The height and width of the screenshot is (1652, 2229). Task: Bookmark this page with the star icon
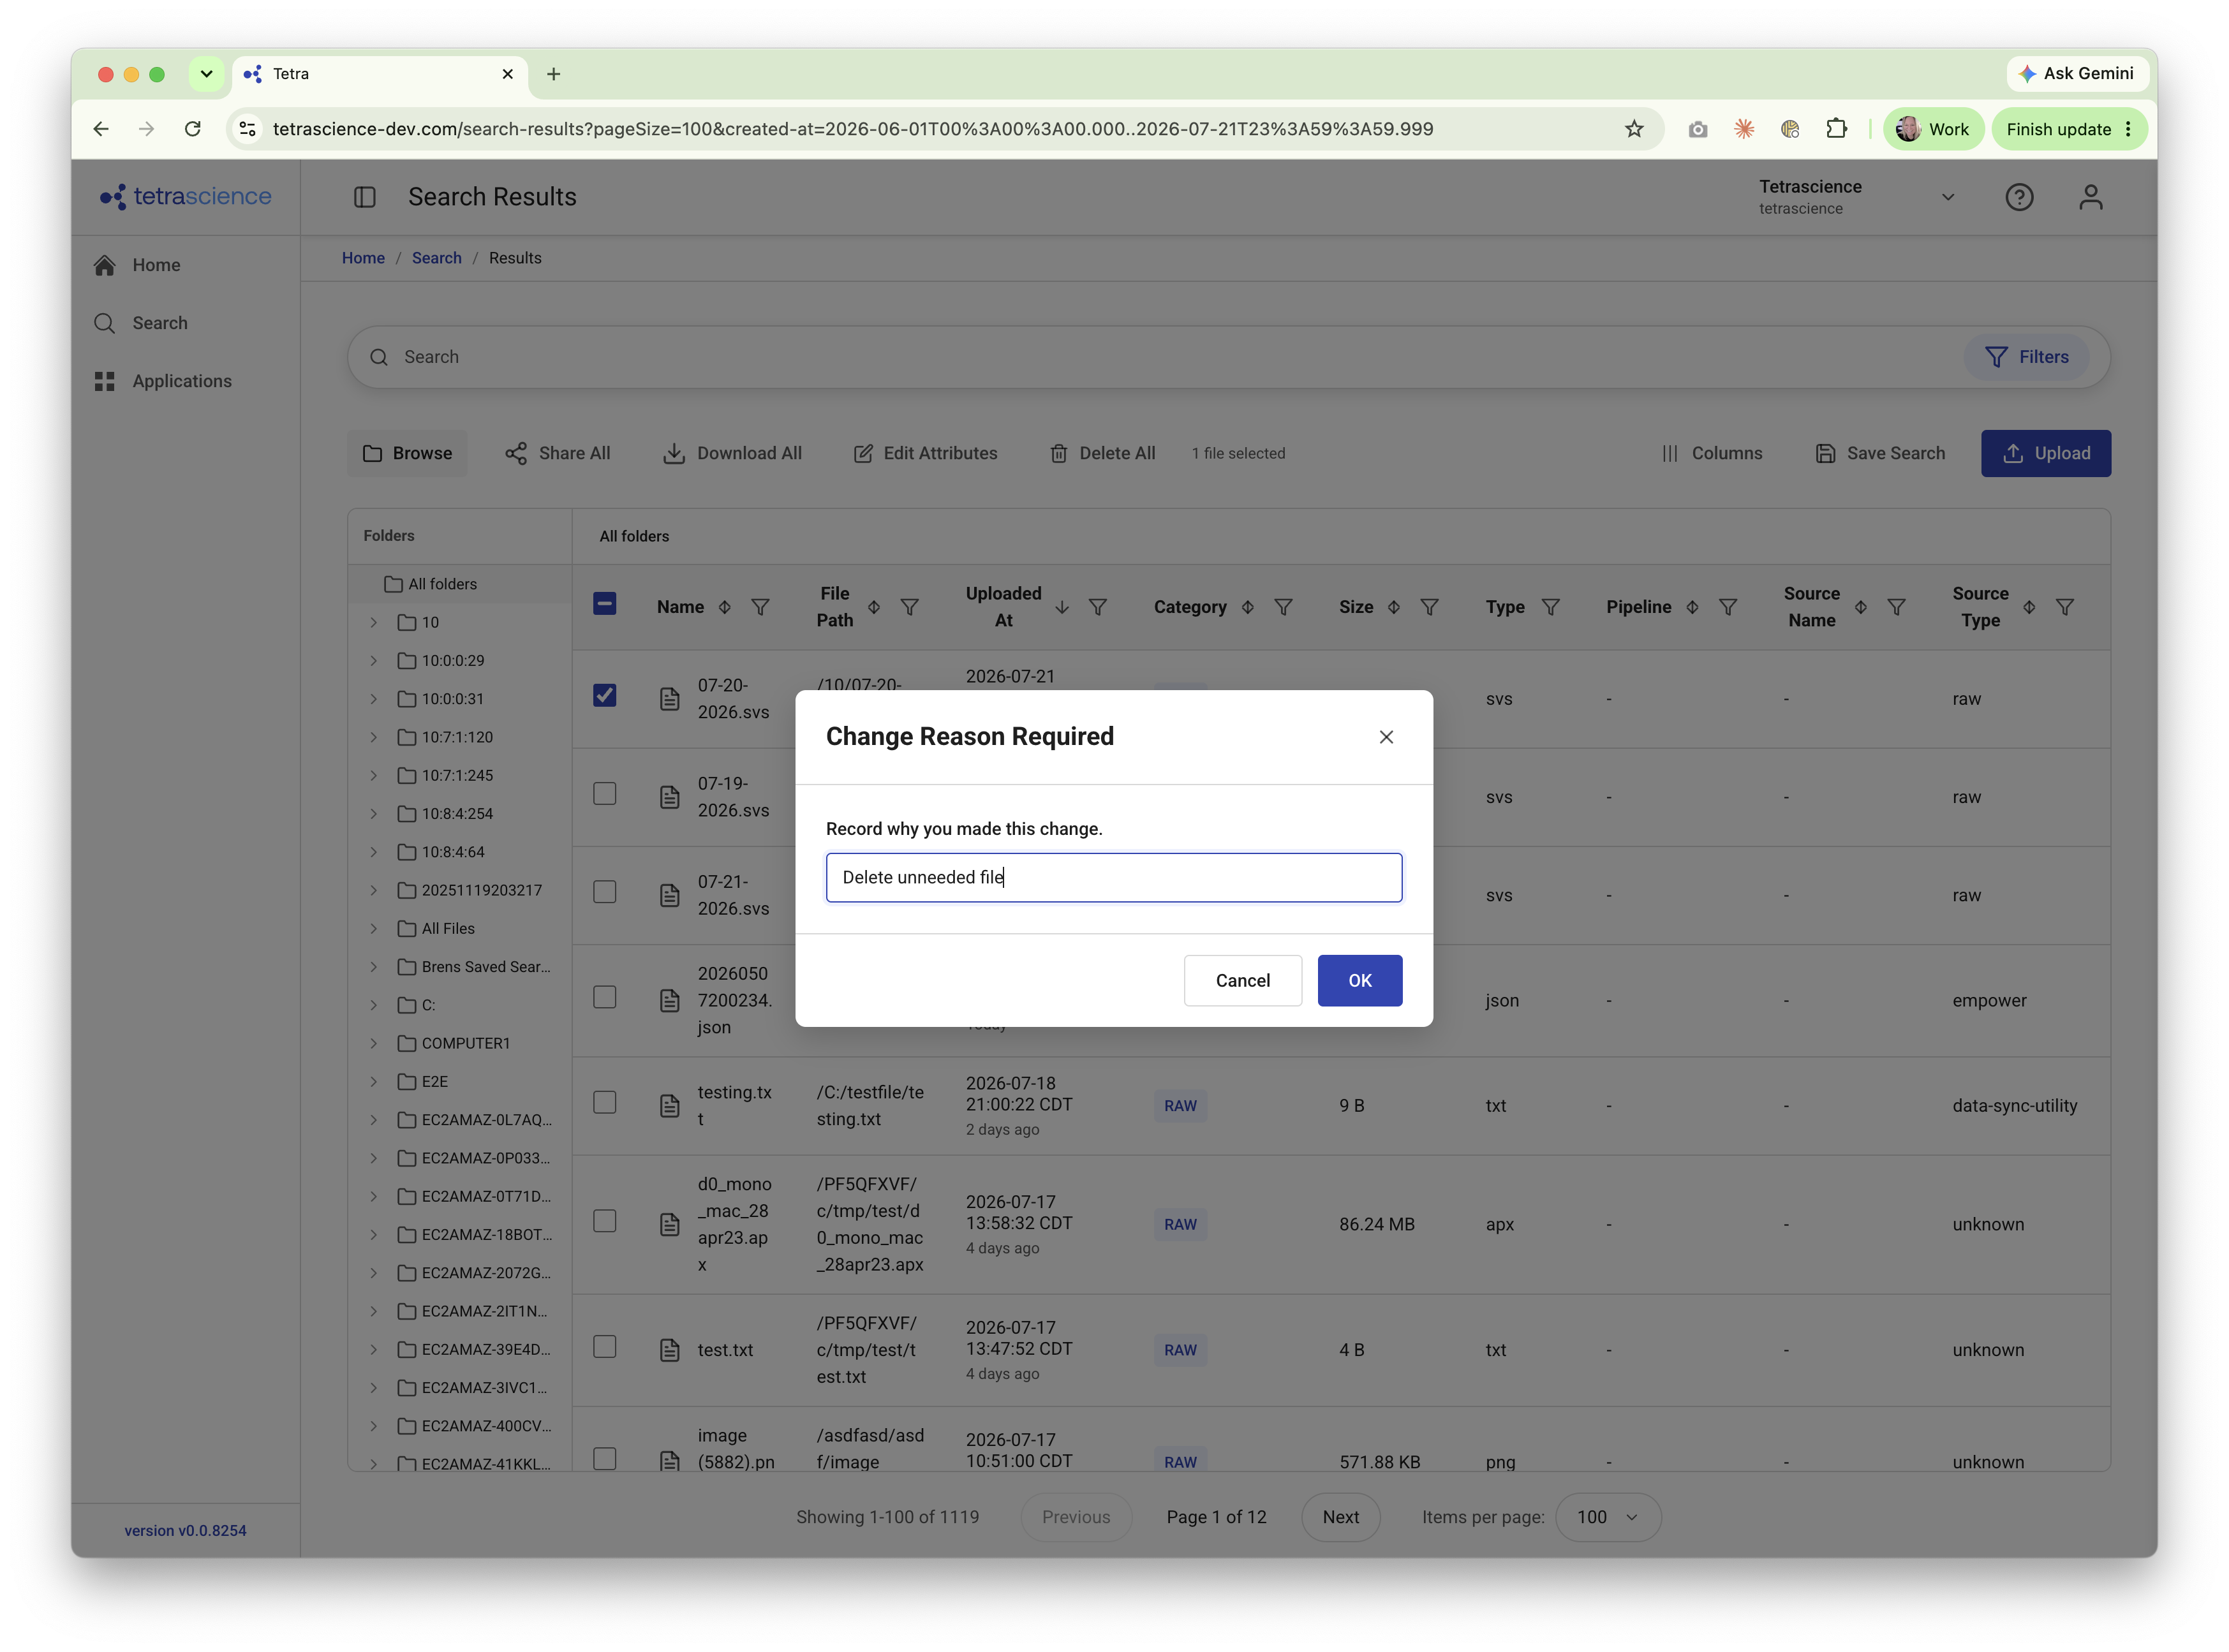point(1634,129)
